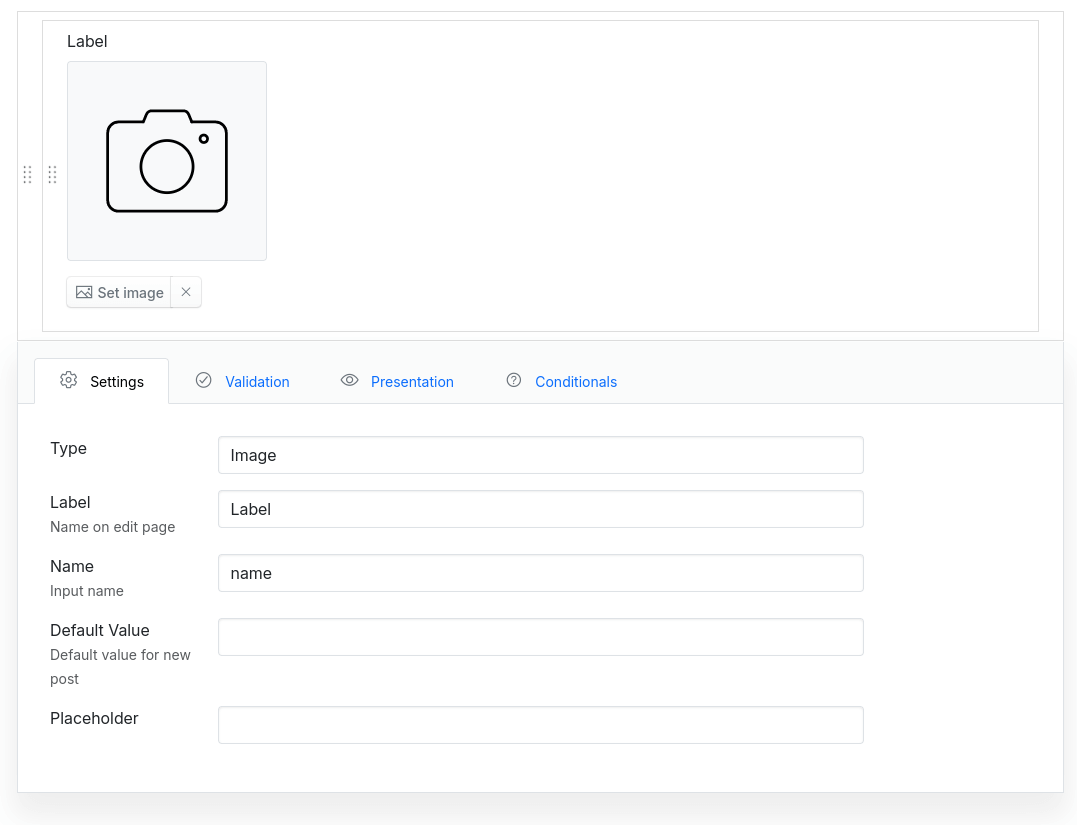Image resolution: width=1077 pixels, height=825 pixels.
Task: Click the outer drag handle dots
Action: (x=27, y=174)
